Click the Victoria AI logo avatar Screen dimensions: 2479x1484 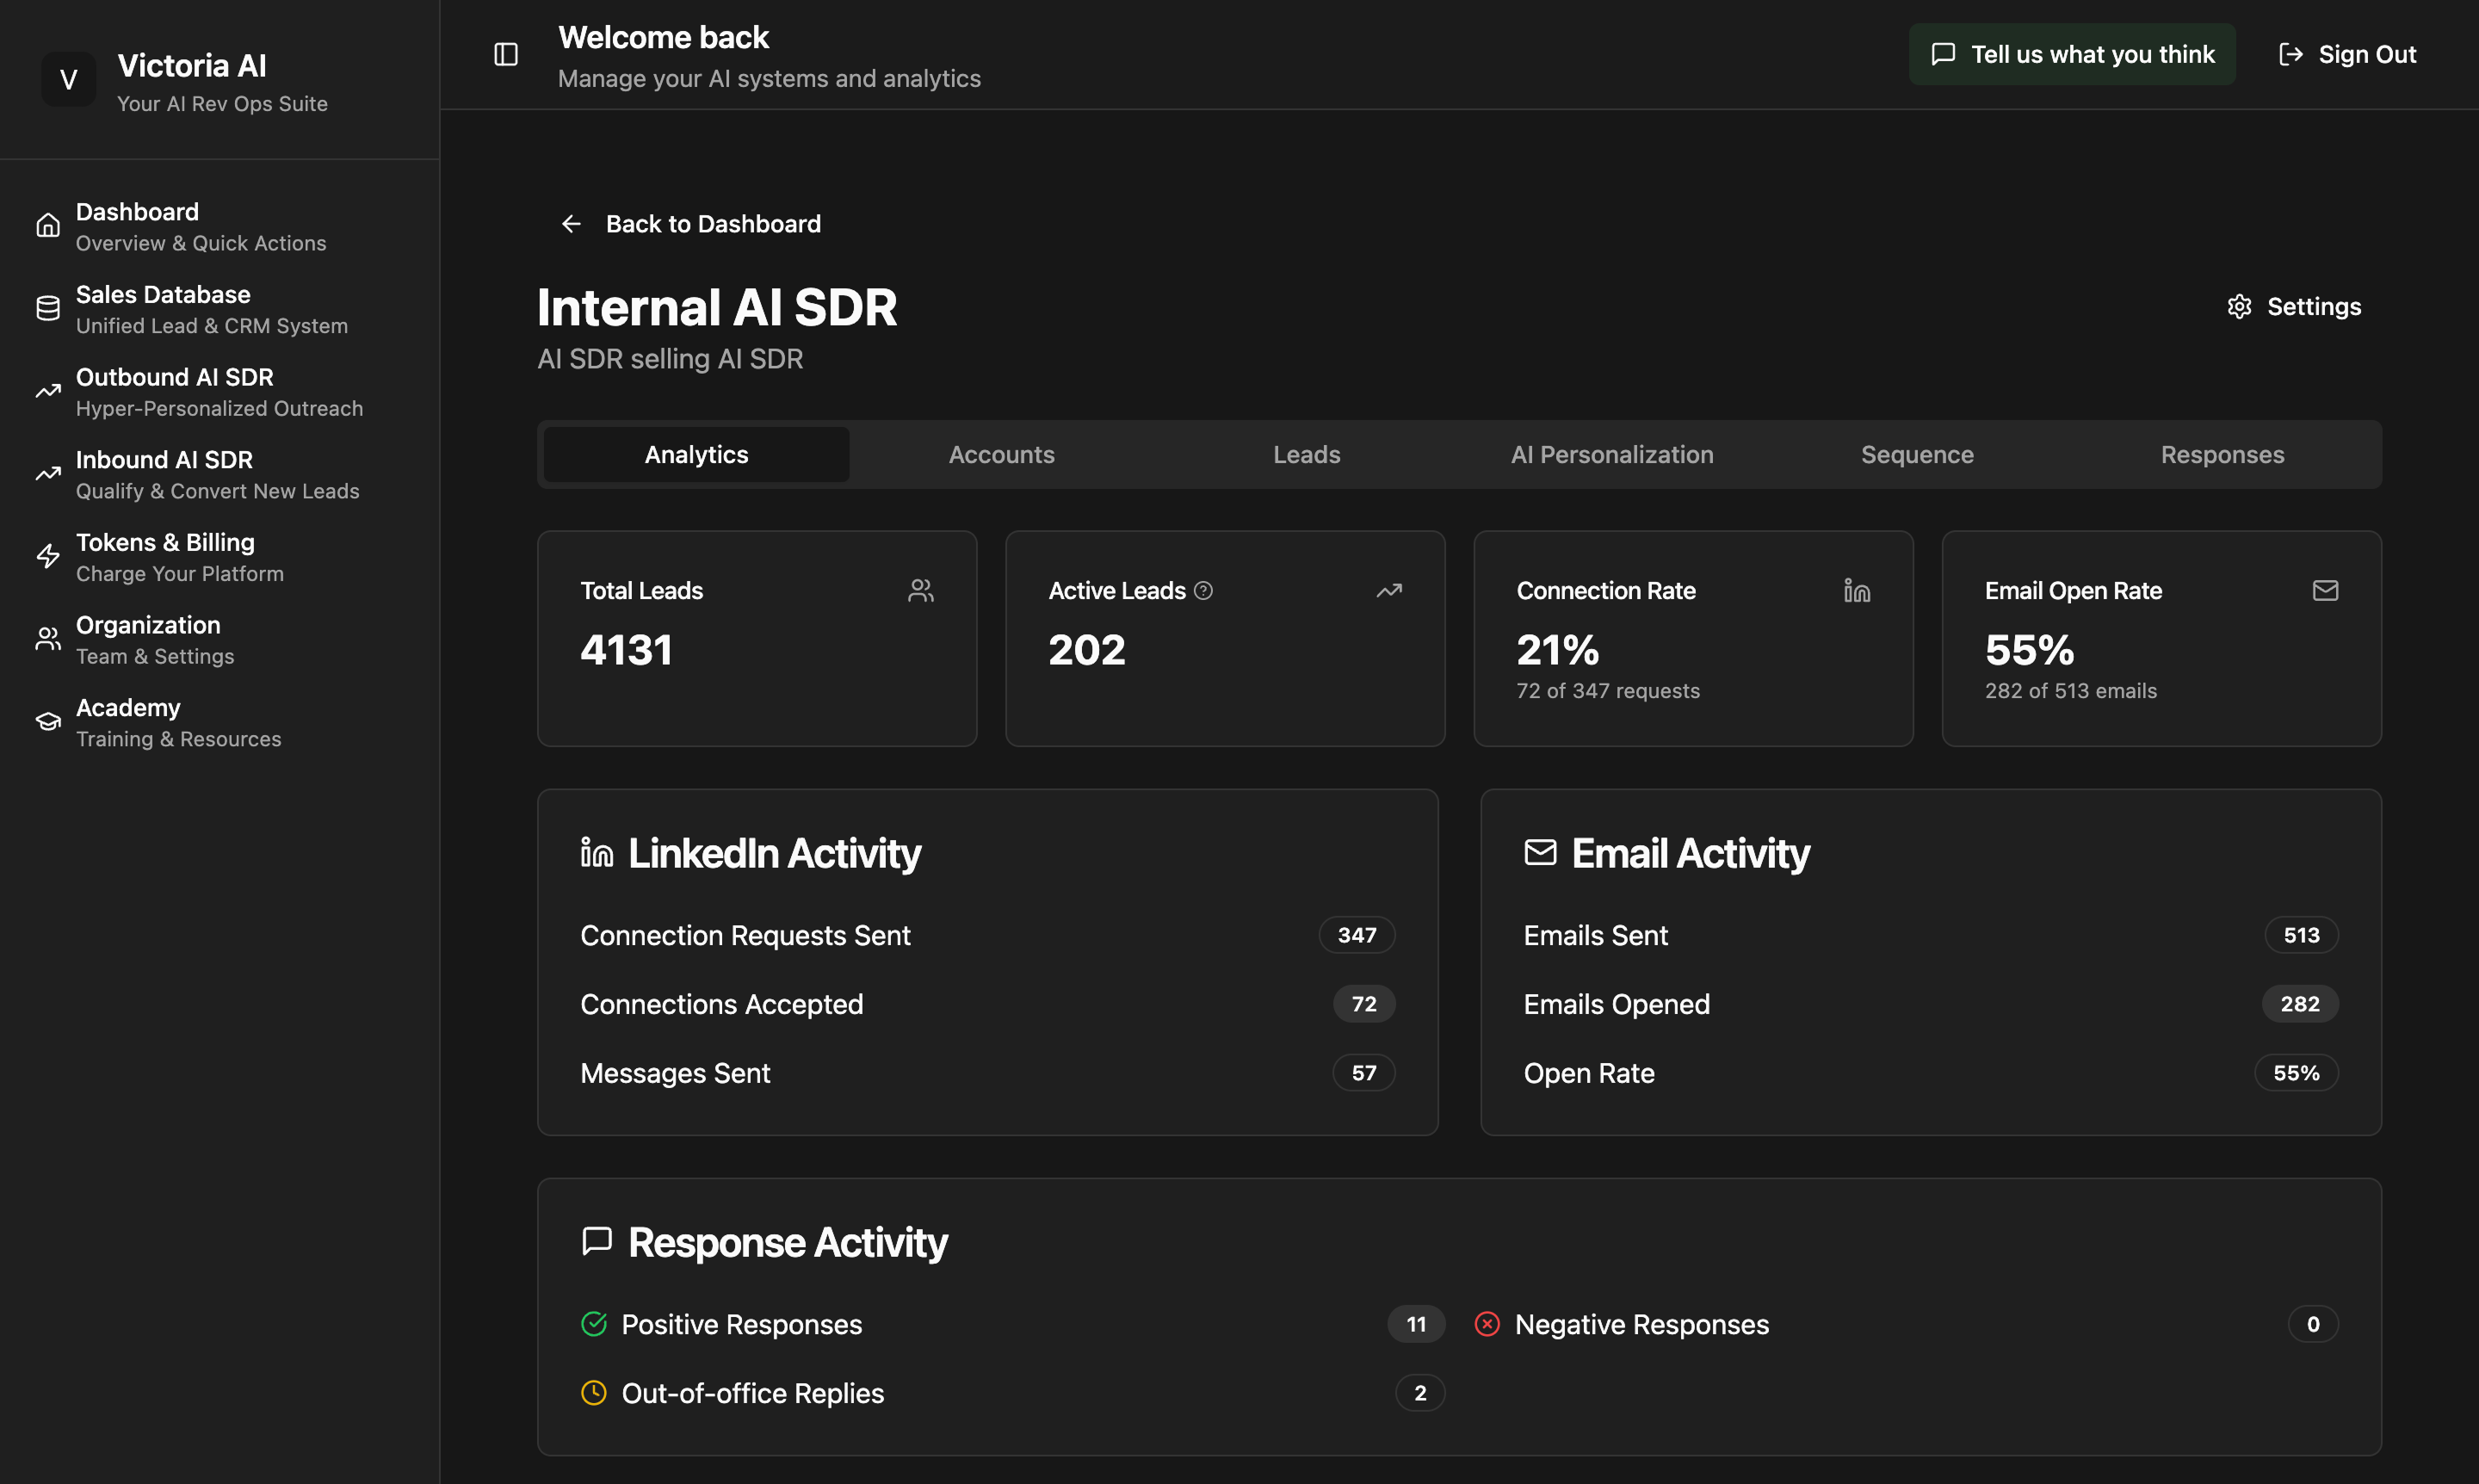tap(68, 79)
